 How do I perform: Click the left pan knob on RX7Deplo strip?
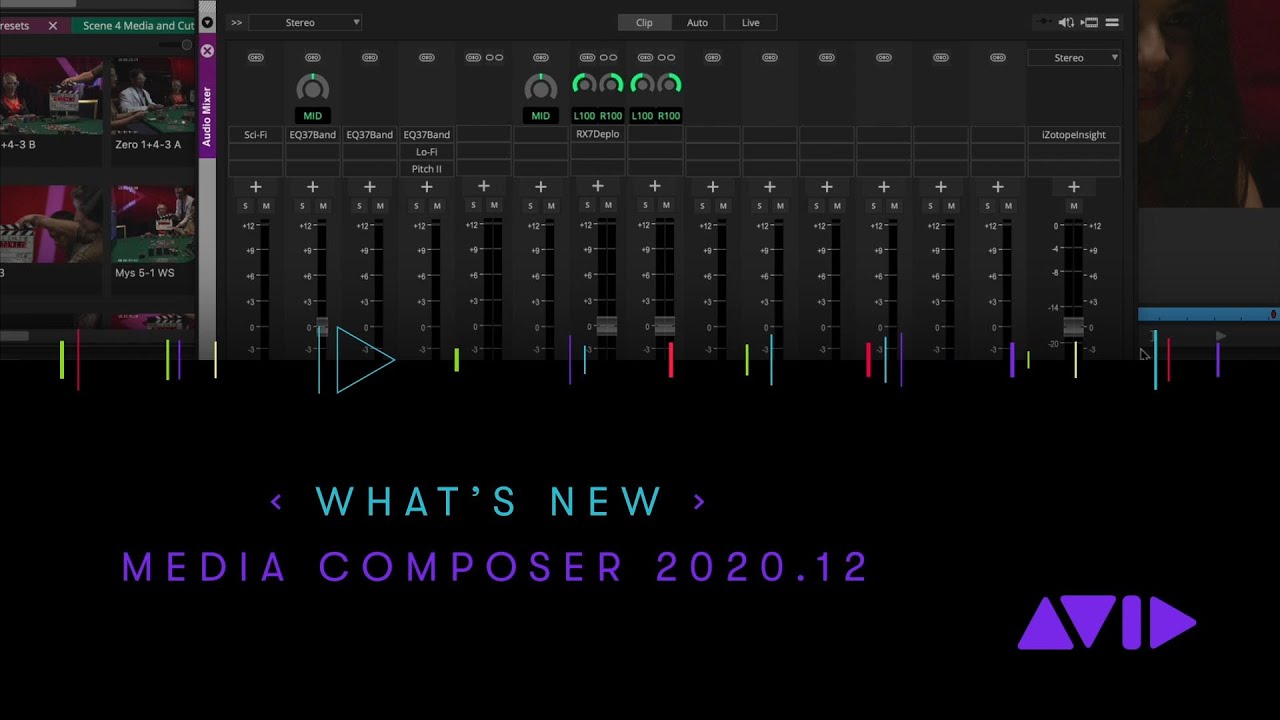pos(584,84)
